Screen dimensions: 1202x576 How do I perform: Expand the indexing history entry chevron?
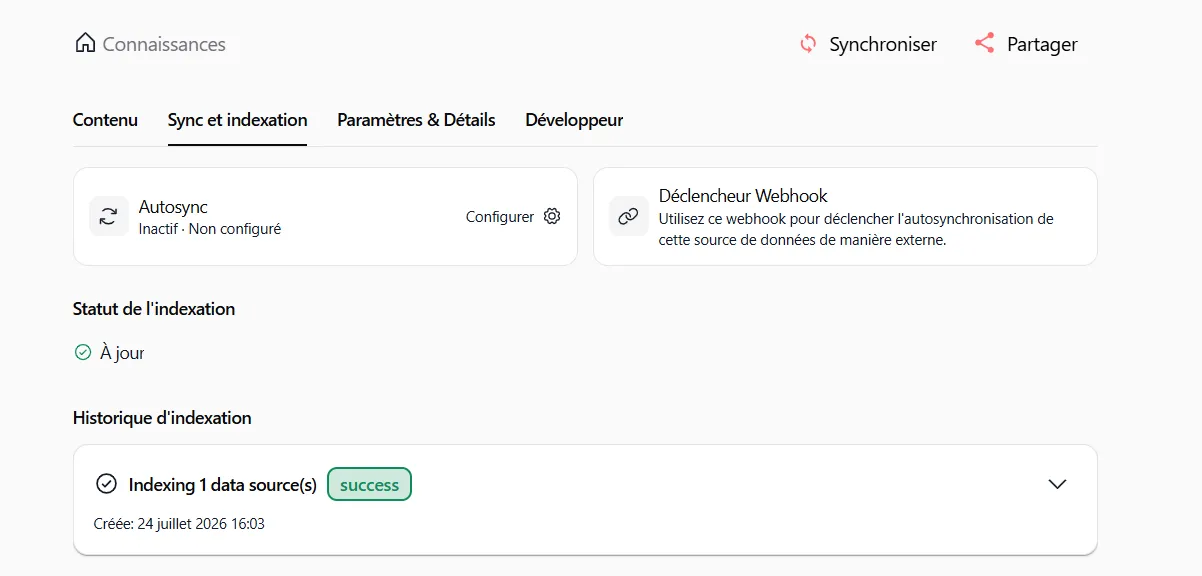pos(1057,484)
